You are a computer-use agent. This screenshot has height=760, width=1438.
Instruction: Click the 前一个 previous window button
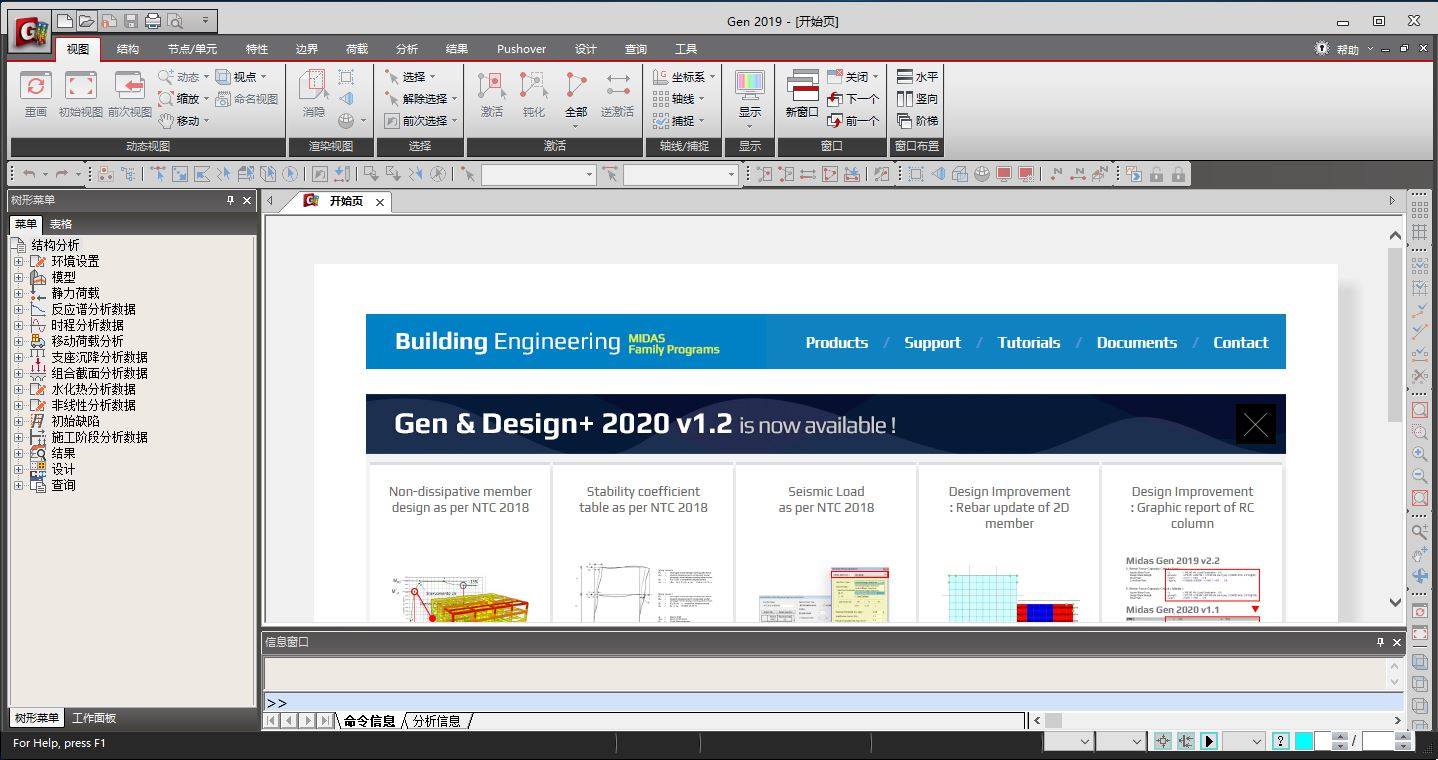coord(853,121)
